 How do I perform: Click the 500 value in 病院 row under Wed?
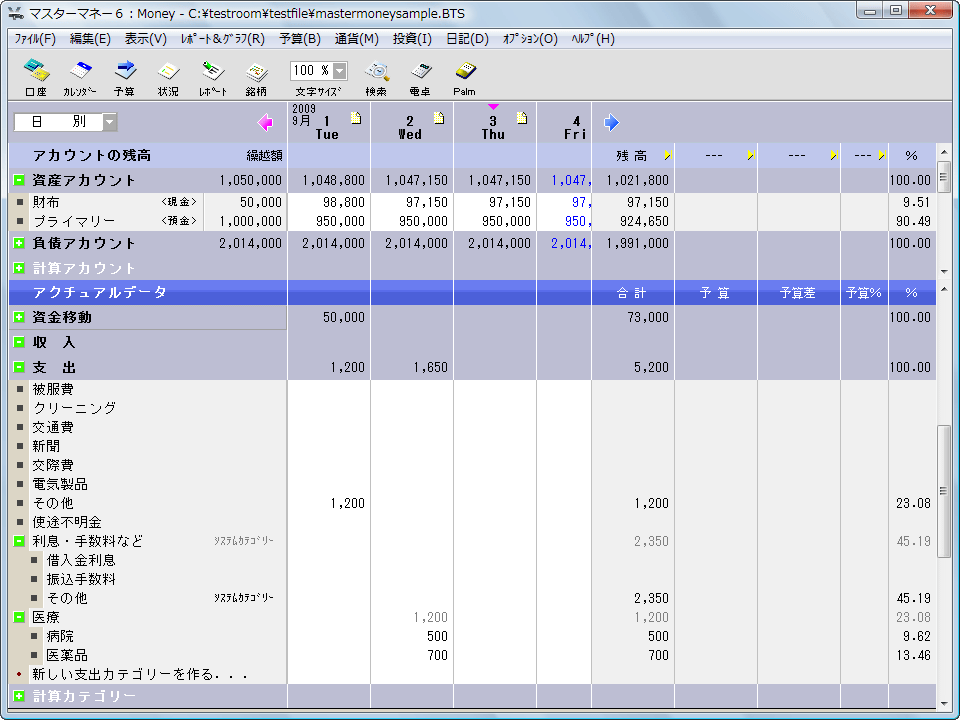click(437, 636)
